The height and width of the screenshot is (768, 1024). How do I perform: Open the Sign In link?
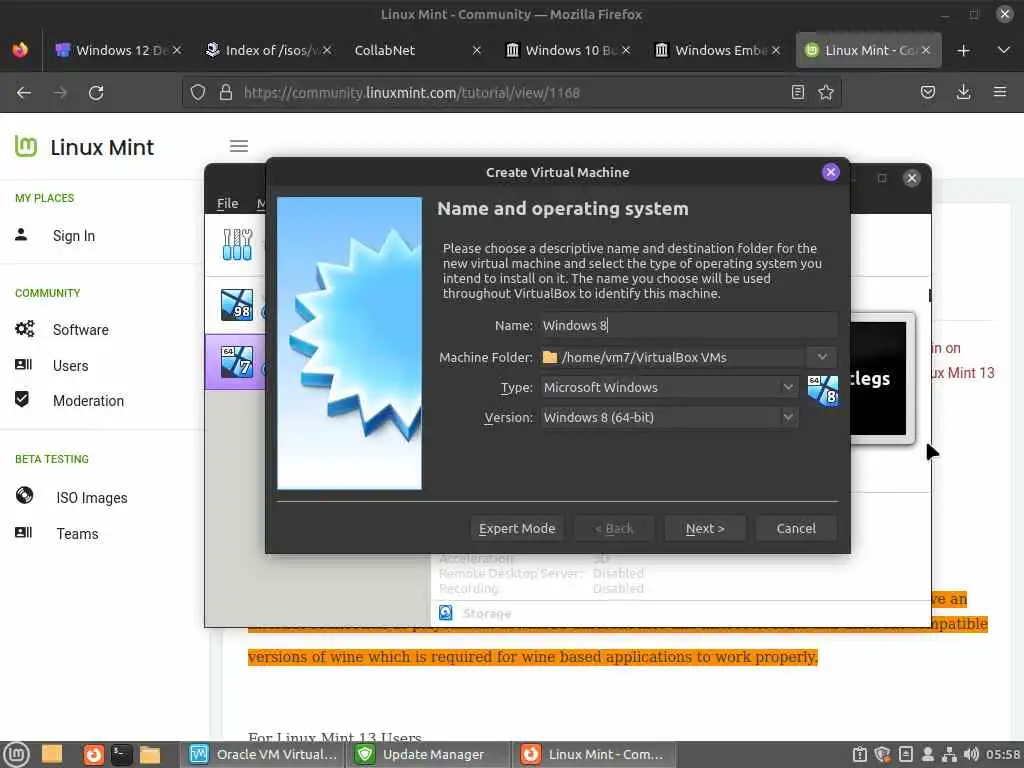[x=74, y=236]
